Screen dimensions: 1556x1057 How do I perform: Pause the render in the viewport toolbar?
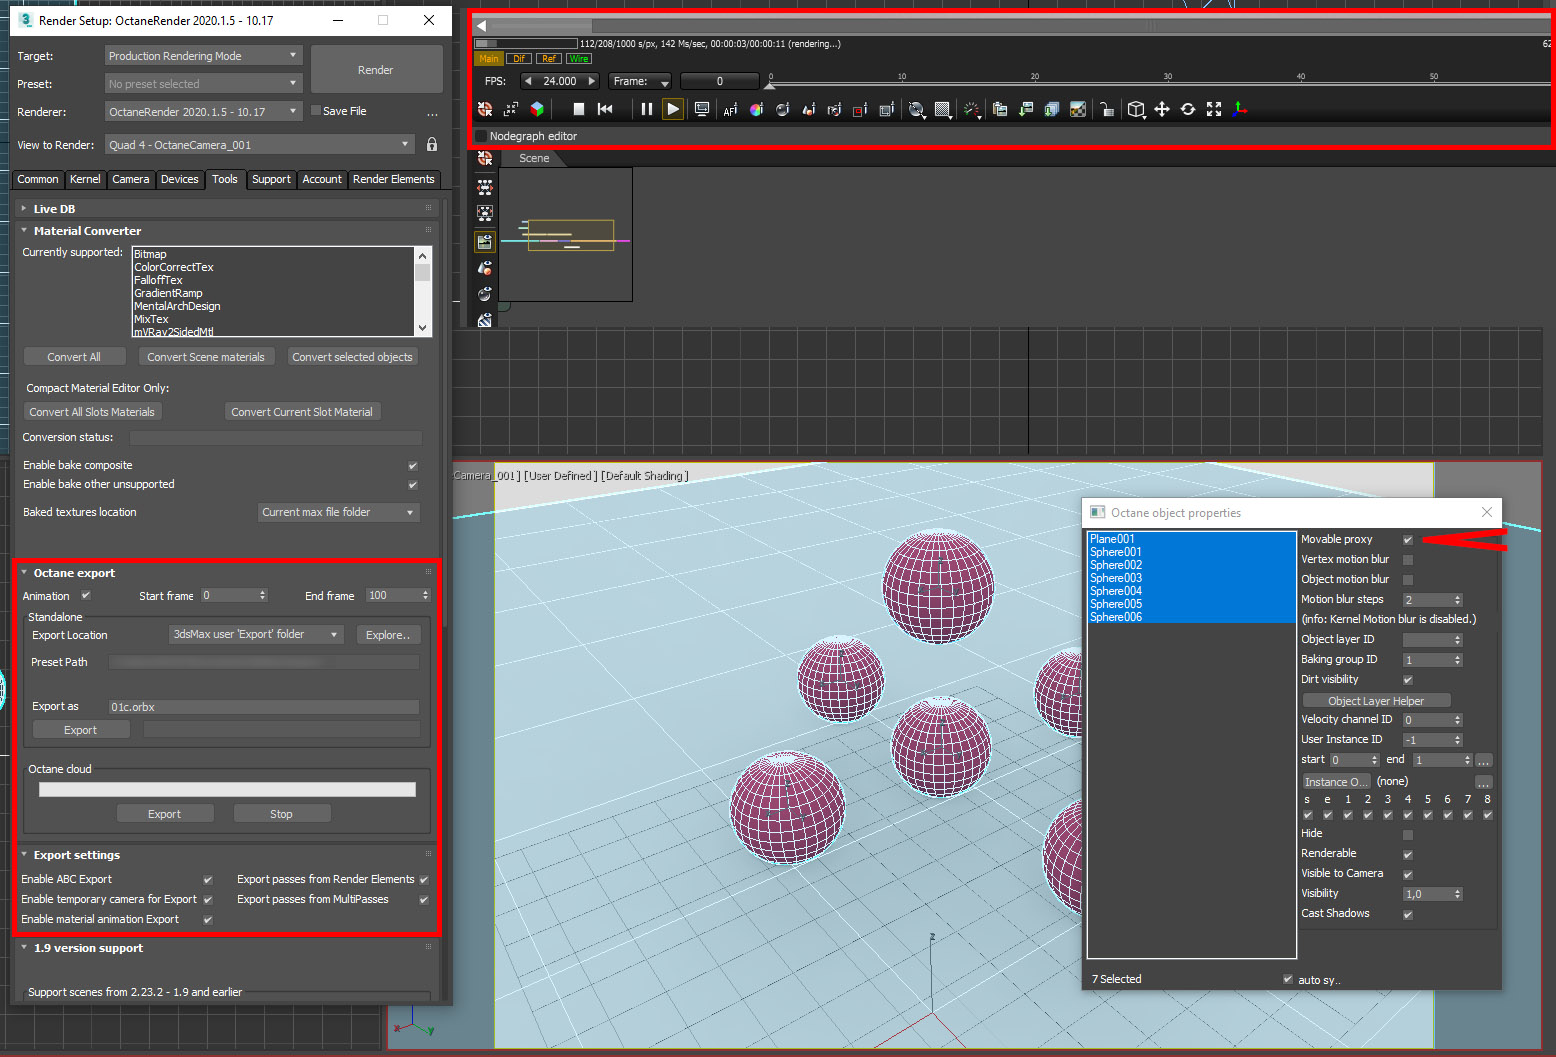646,109
